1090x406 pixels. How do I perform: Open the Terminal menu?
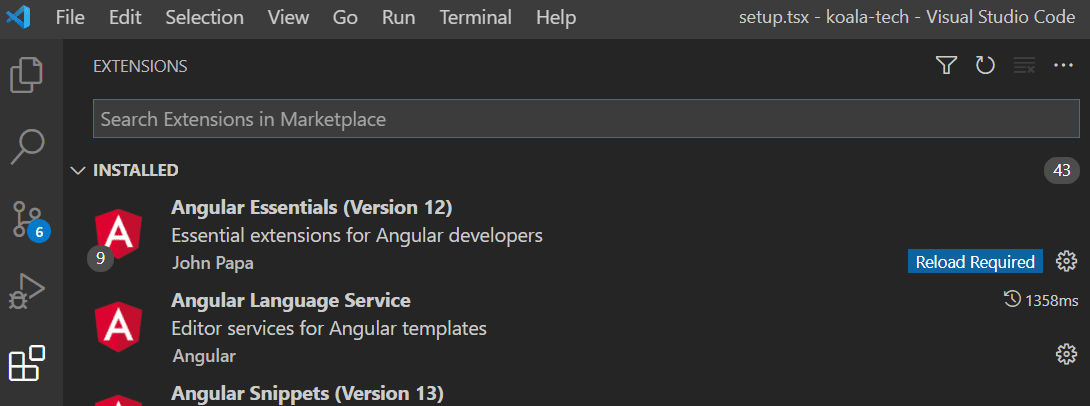(x=475, y=18)
